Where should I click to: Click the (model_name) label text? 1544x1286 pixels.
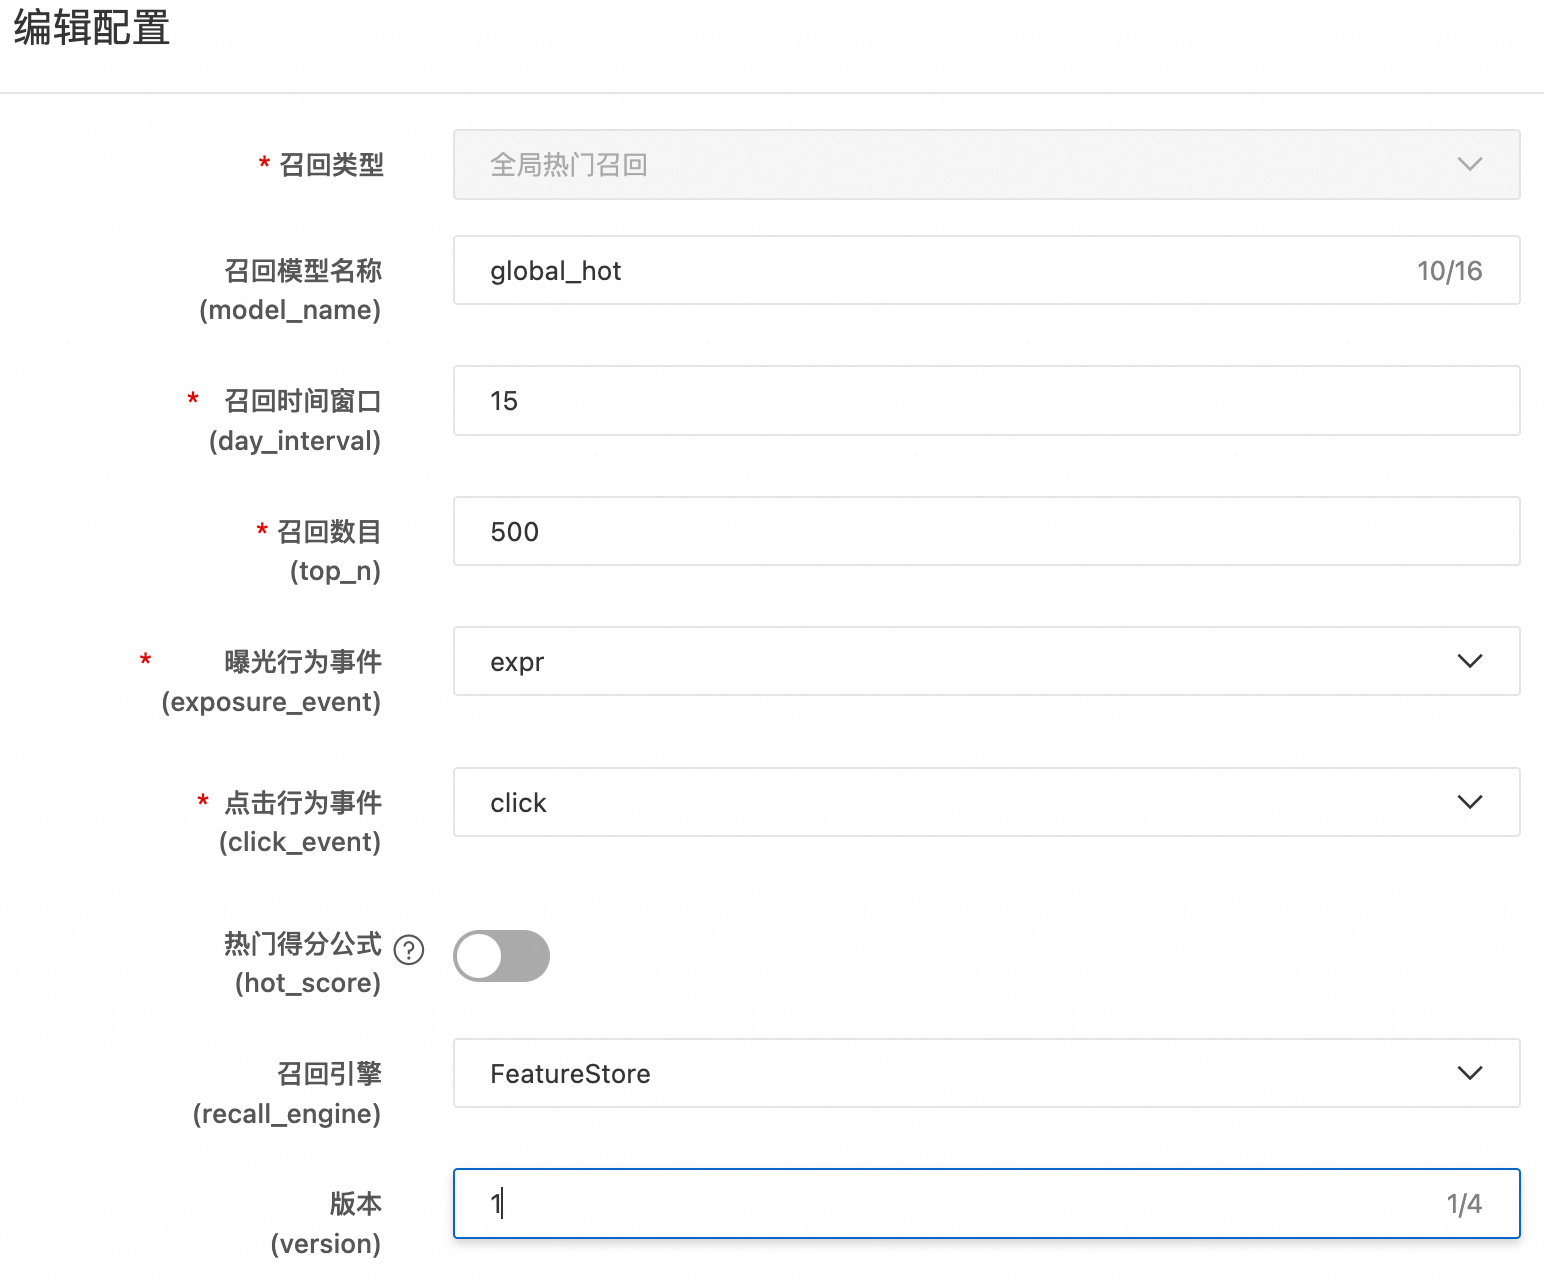click(x=290, y=310)
